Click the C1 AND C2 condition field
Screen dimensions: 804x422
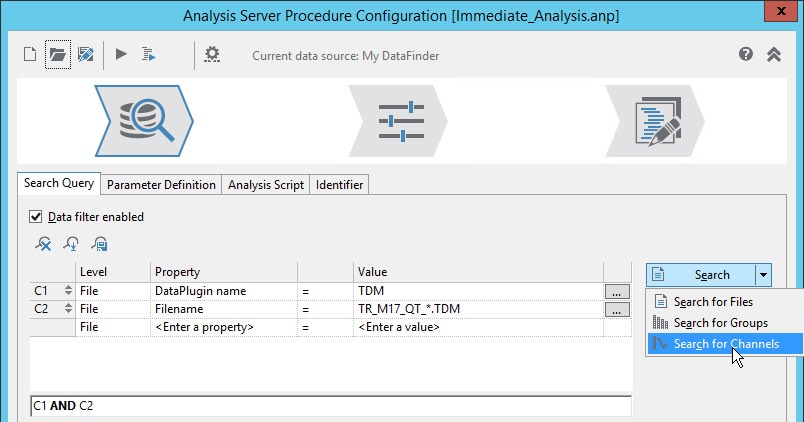pos(330,406)
